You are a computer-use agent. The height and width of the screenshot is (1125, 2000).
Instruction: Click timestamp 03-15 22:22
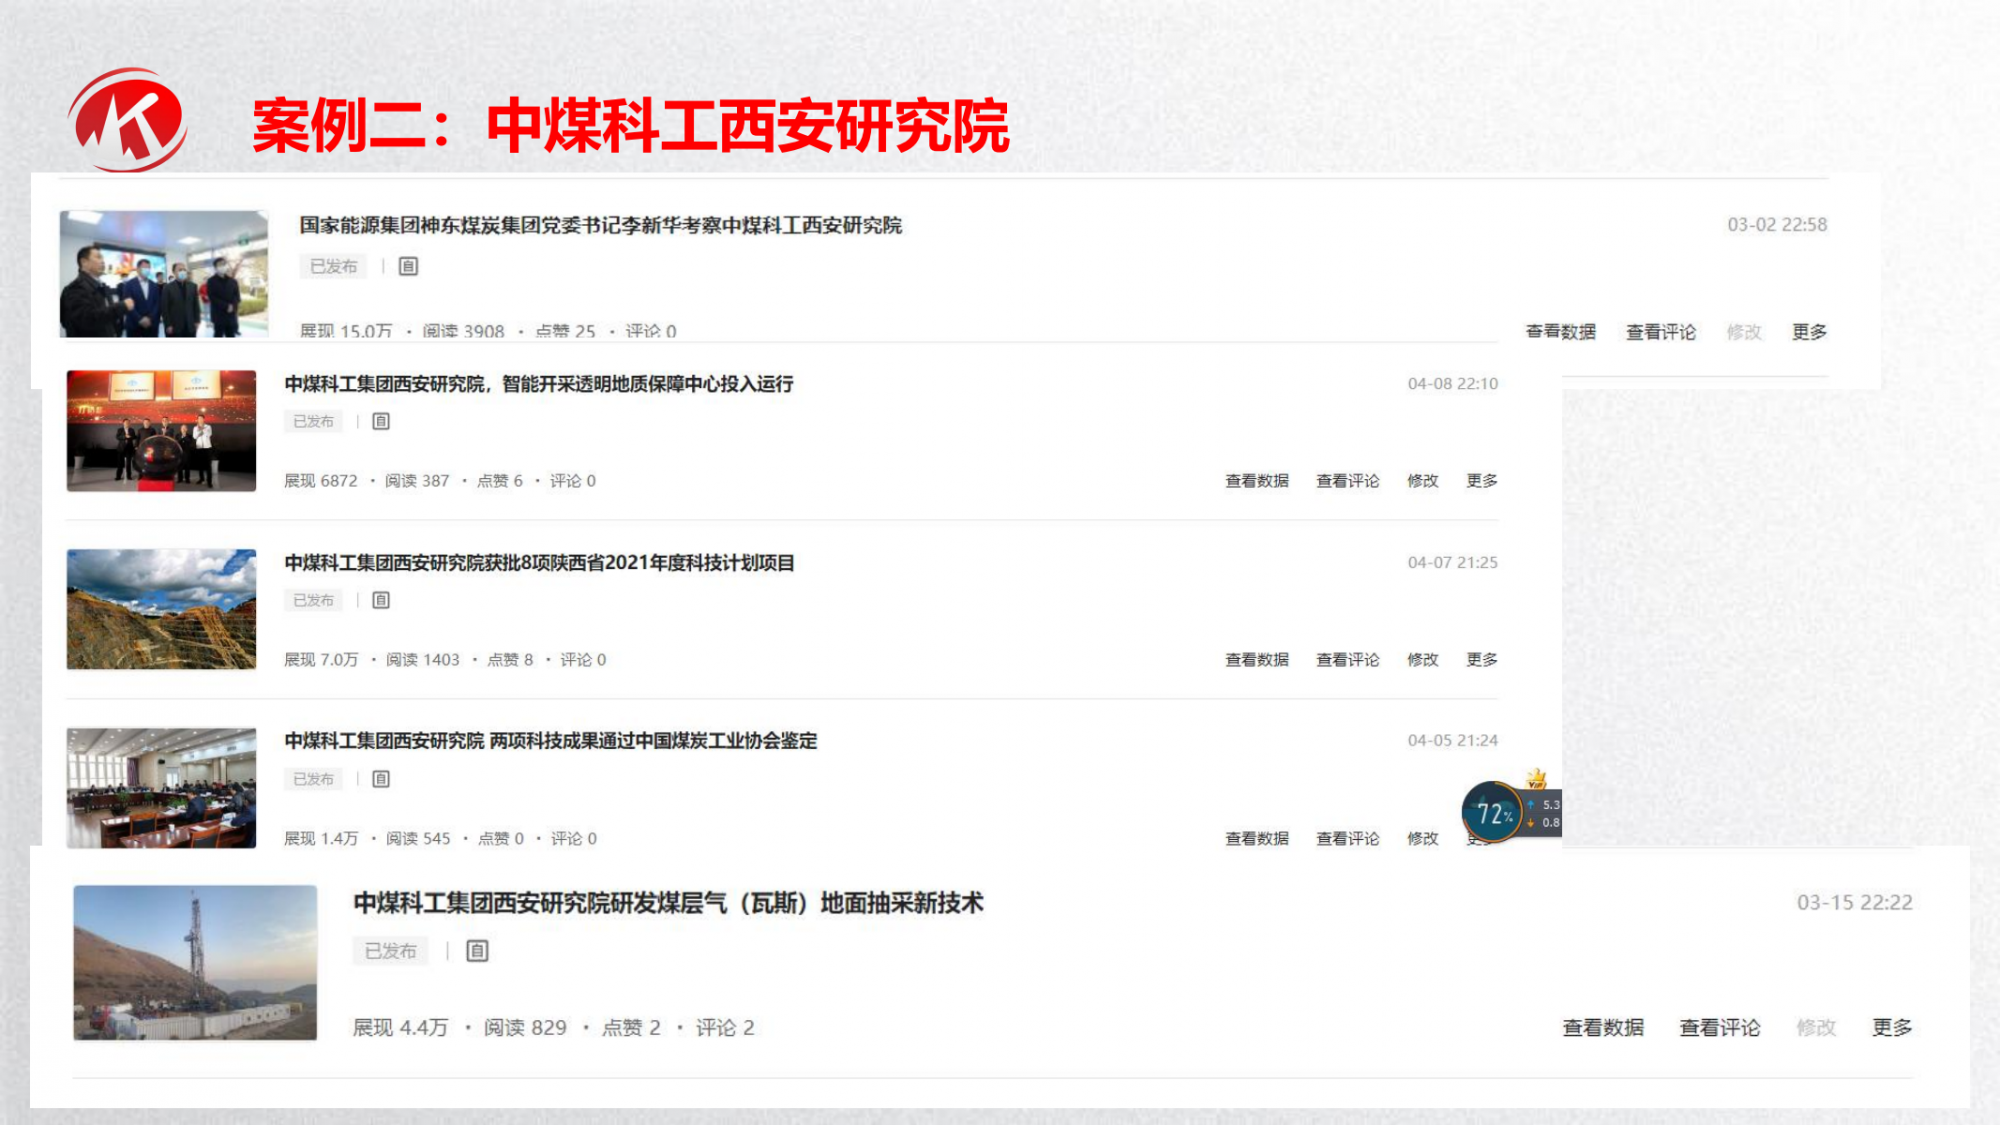pyautogui.click(x=1855, y=903)
